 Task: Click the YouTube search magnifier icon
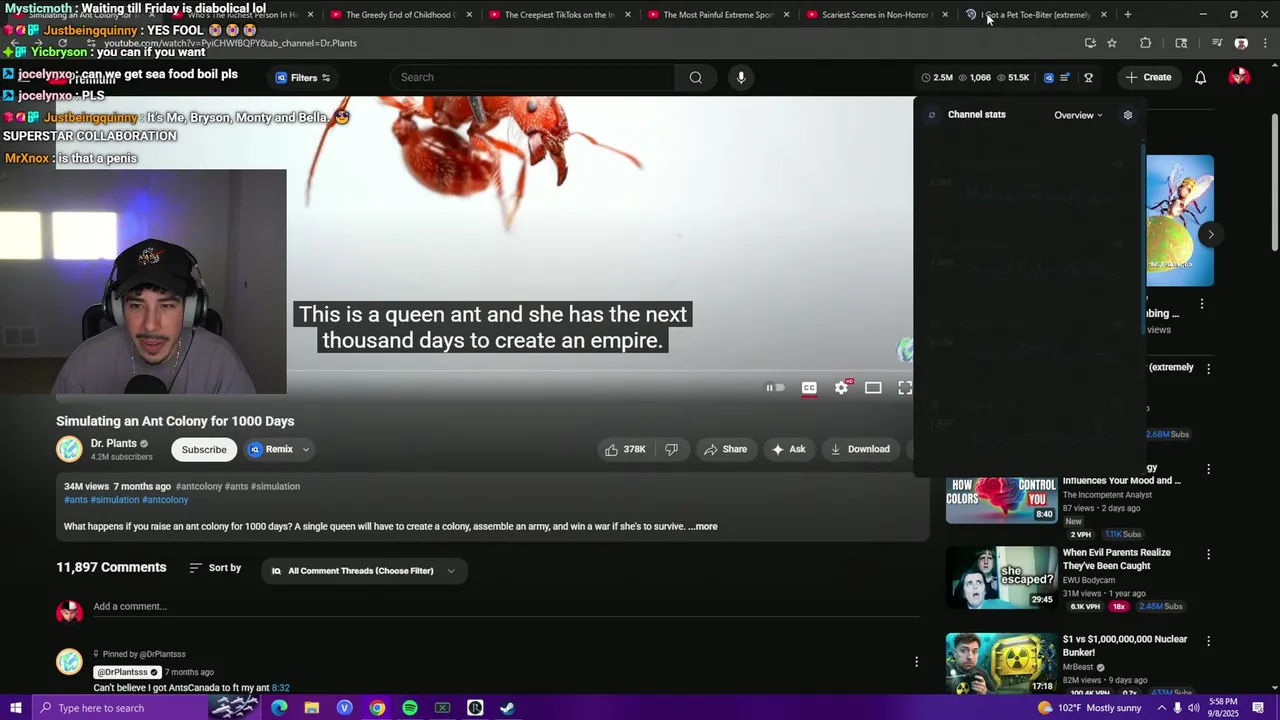click(695, 77)
